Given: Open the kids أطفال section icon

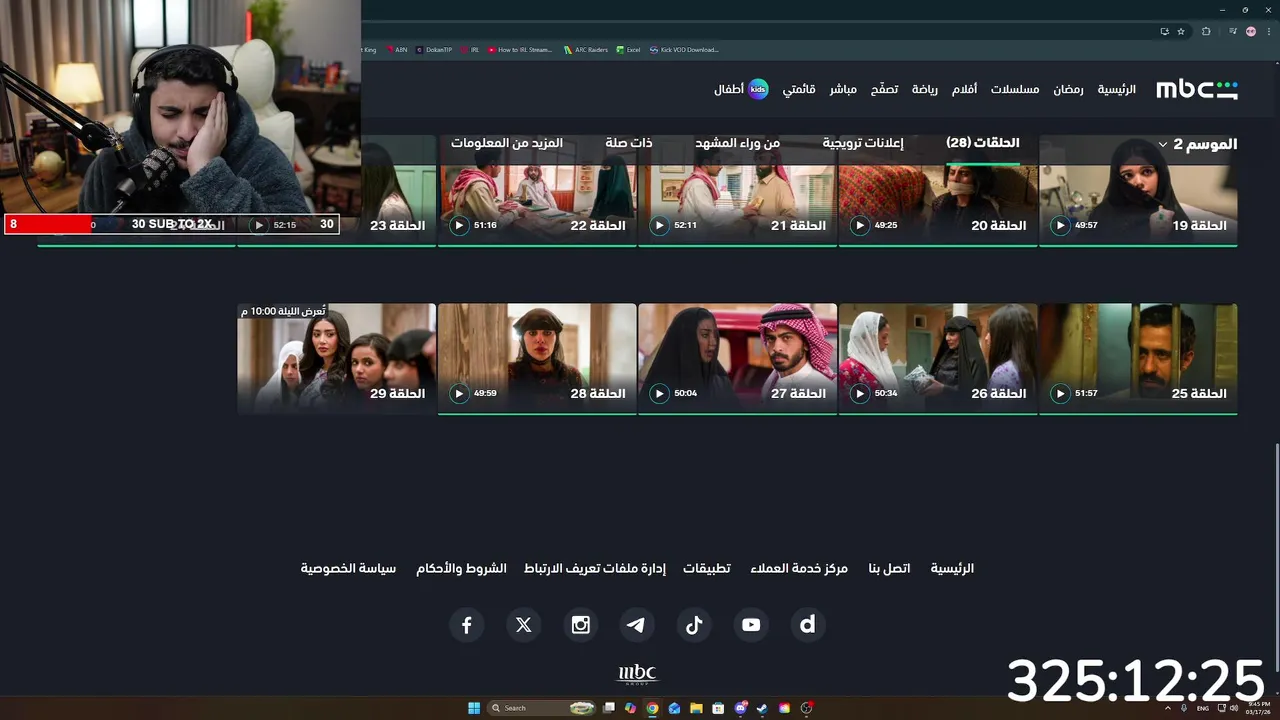Looking at the screenshot, I should click(758, 89).
